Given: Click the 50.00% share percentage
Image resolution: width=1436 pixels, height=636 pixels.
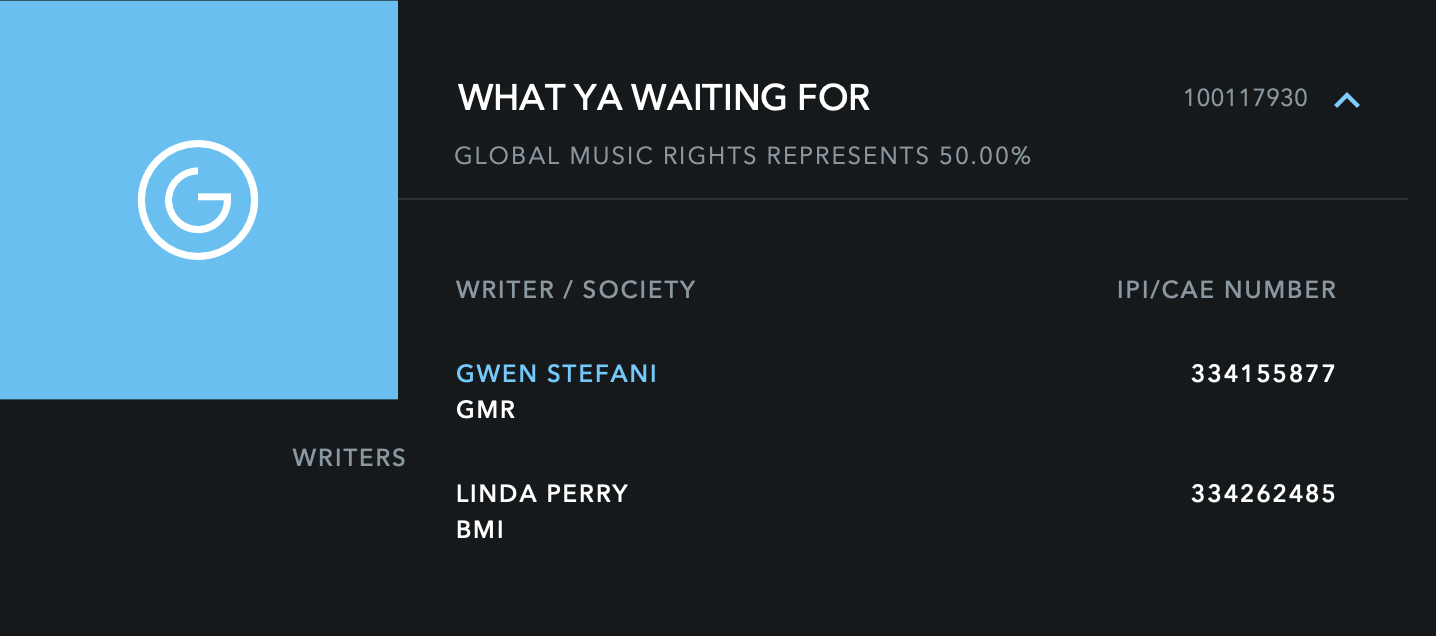Looking at the screenshot, I should [985, 156].
